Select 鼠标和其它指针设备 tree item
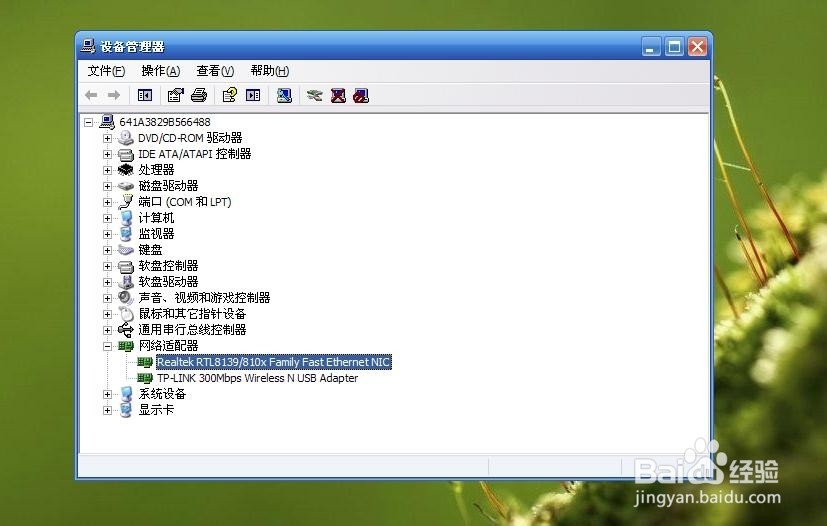Image resolution: width=827 pixels, height=526 pixels. tap(192, 314)
